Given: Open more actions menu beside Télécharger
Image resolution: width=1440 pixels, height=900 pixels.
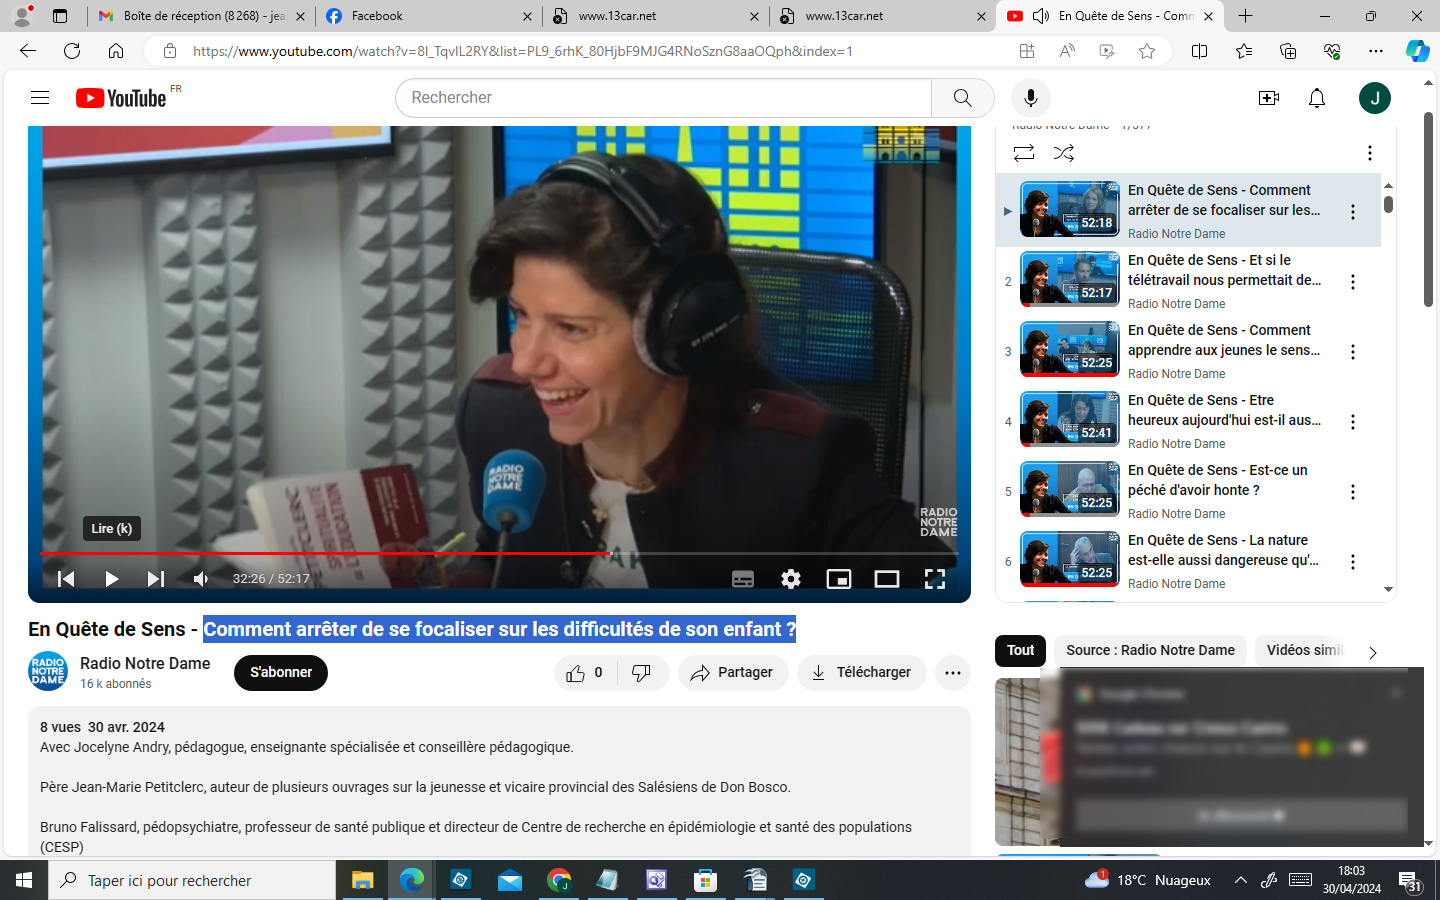Looking at the screenshot, I should (953, 673).
